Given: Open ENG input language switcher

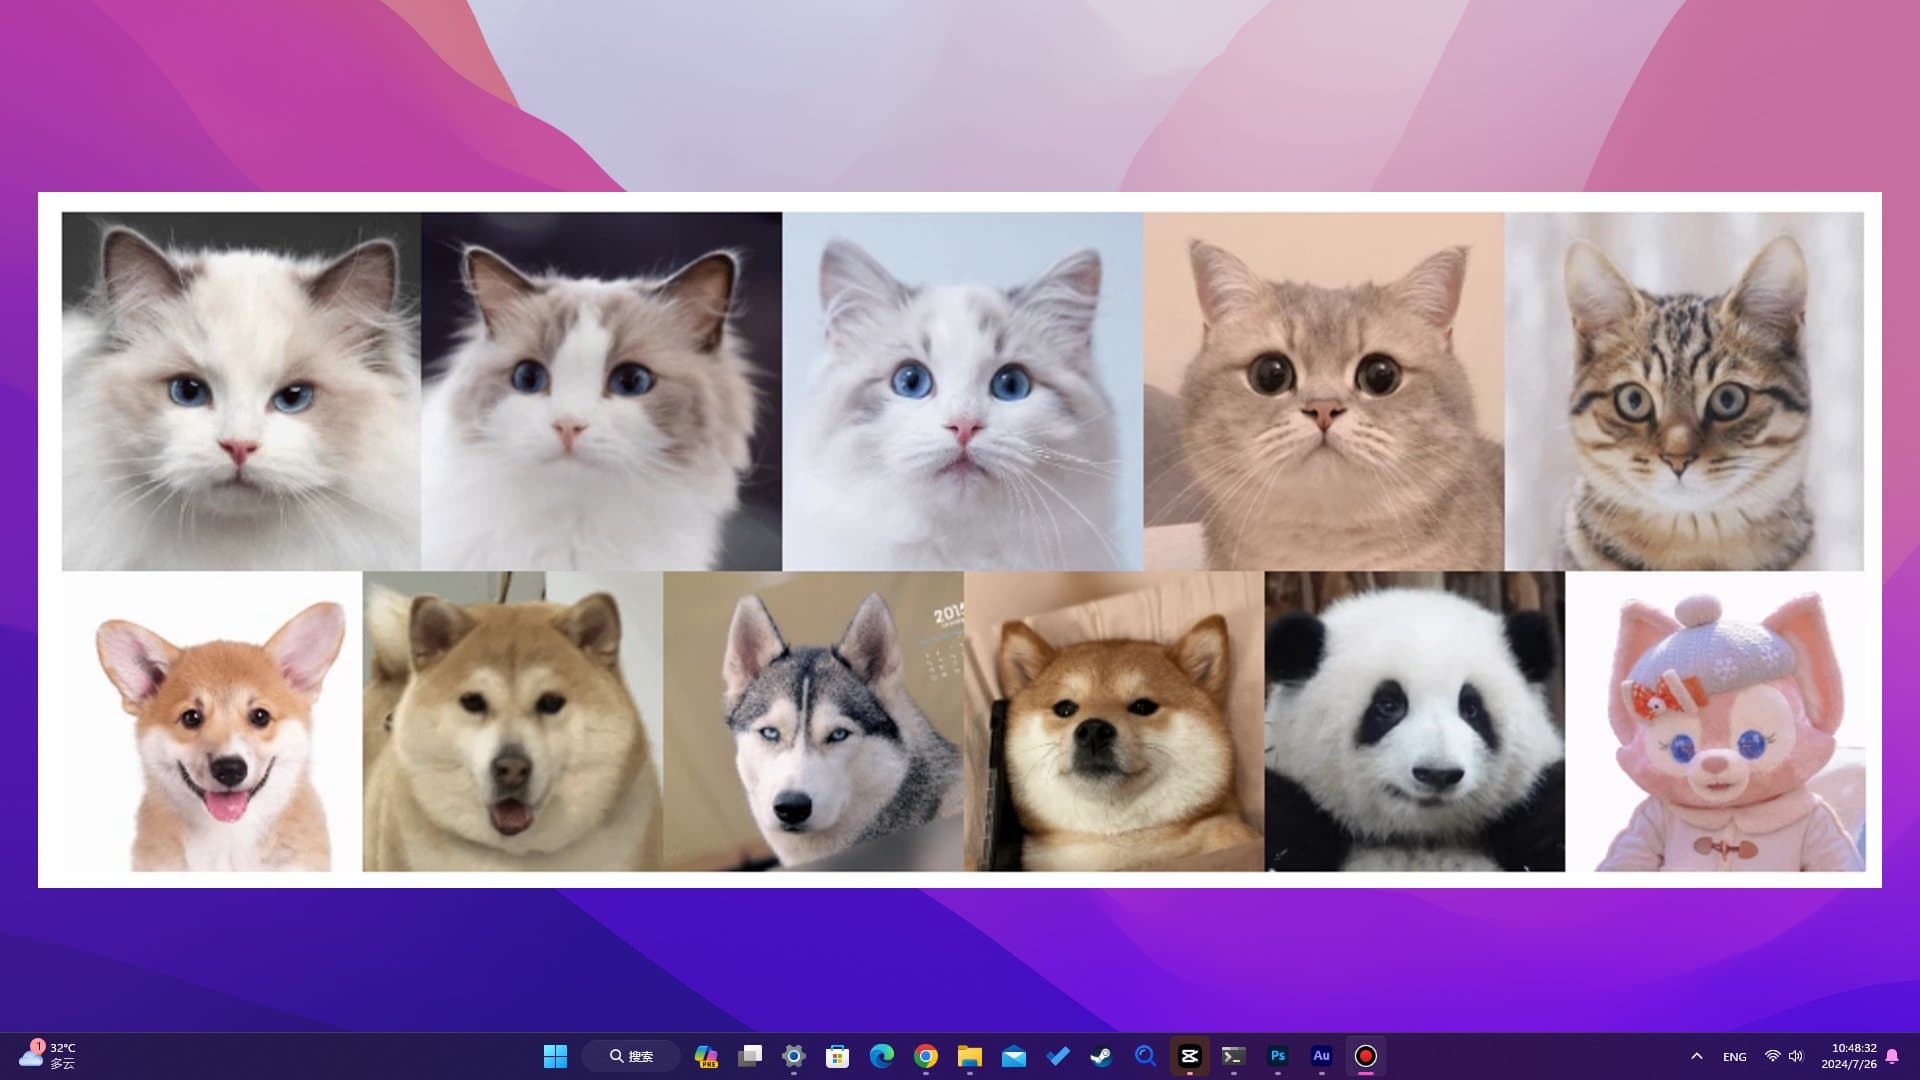Looking at the screenshot, I should tap(1735, 1056).
